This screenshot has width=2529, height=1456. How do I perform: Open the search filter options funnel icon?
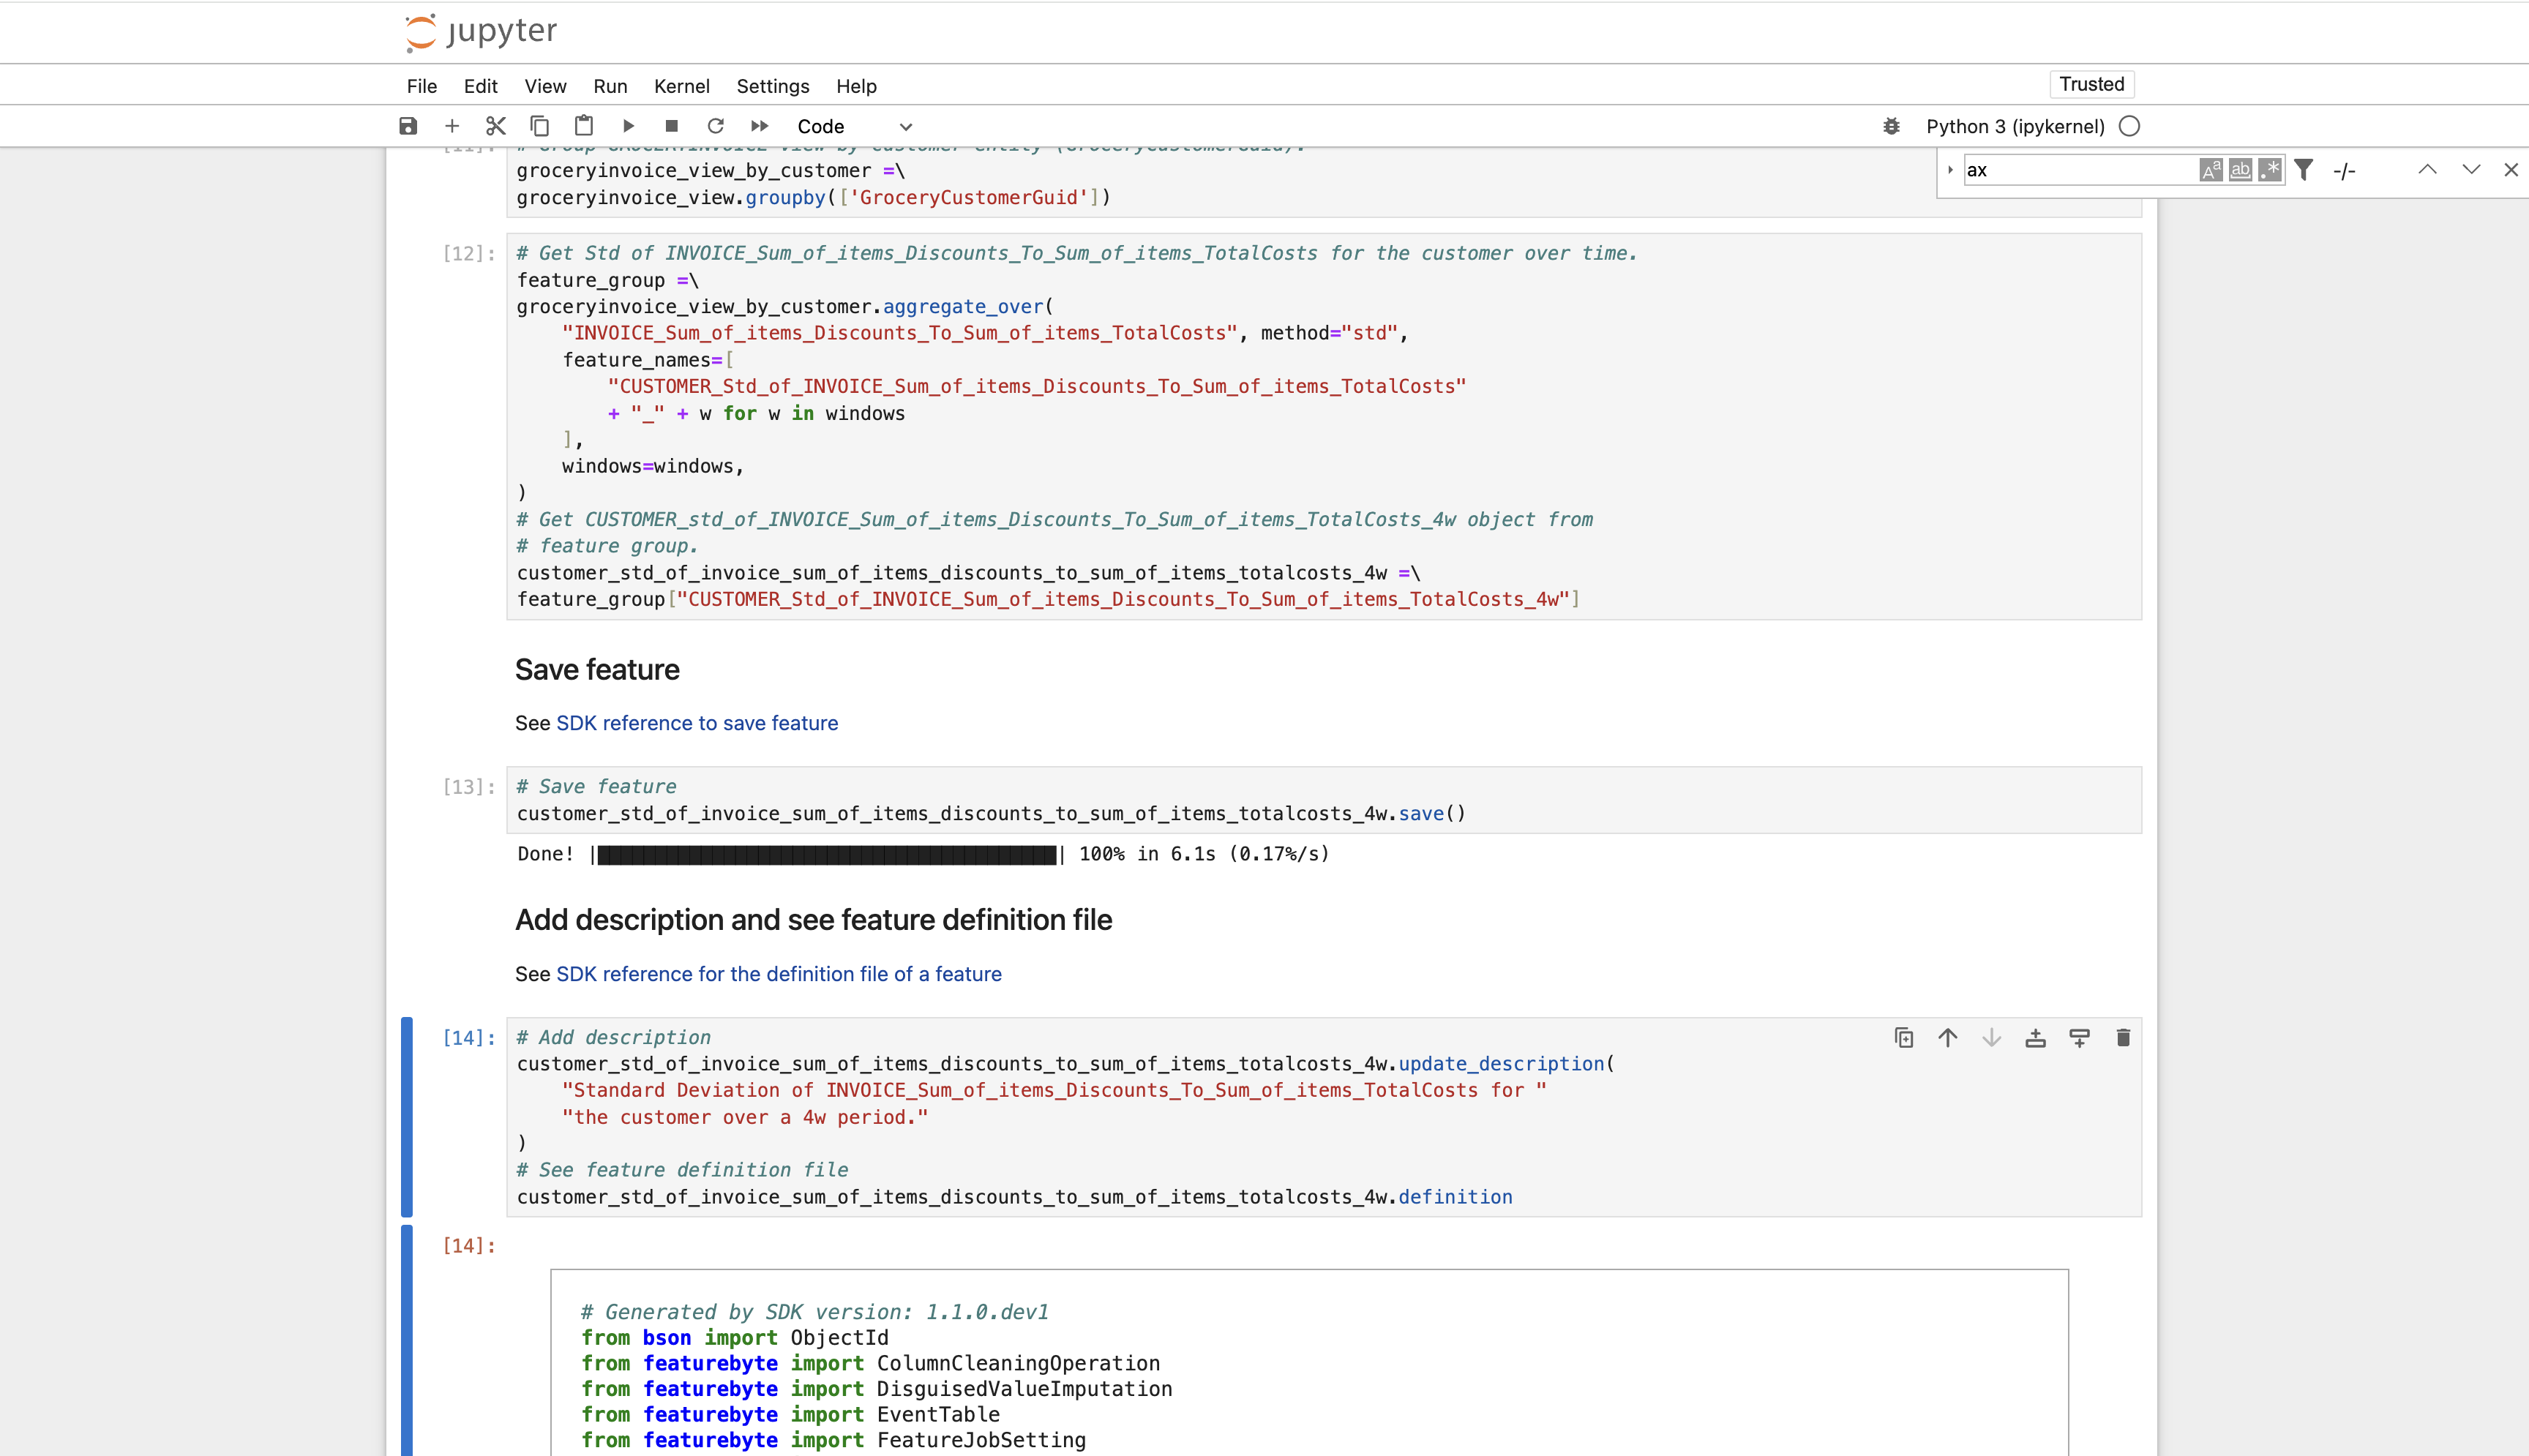2304,170
